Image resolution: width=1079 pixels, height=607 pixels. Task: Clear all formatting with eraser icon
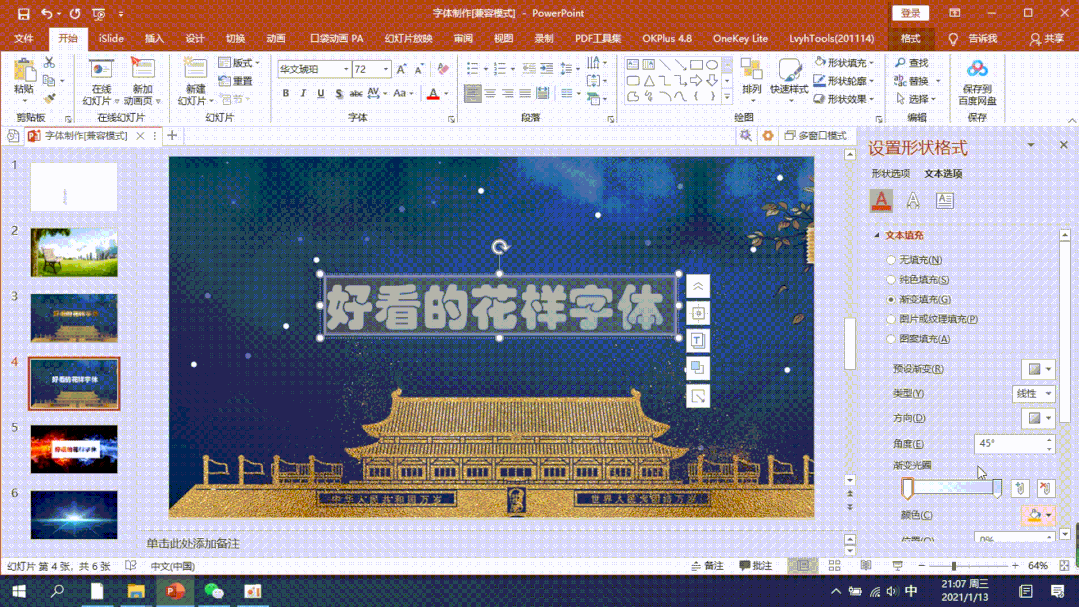[442, 69]
